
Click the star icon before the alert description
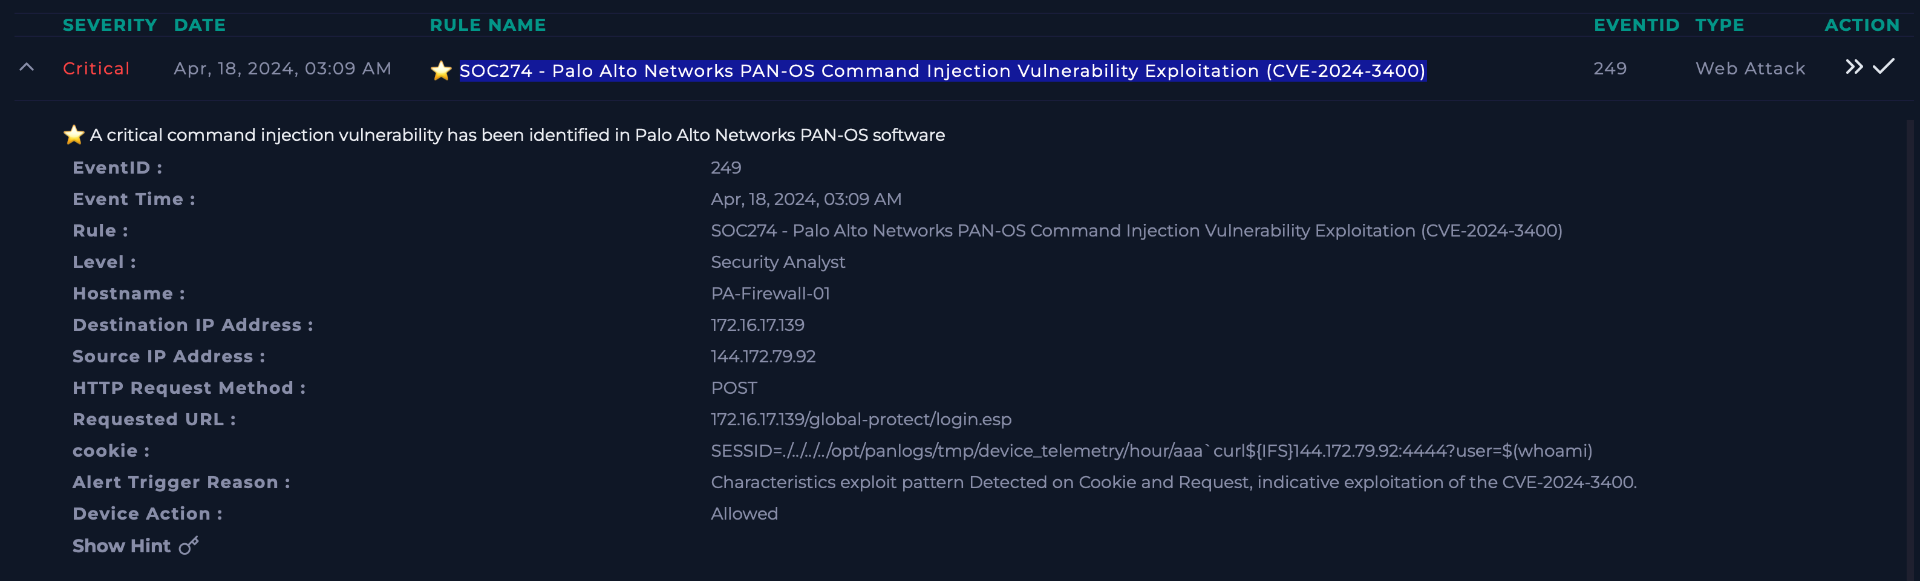click(x=74, y=134)
